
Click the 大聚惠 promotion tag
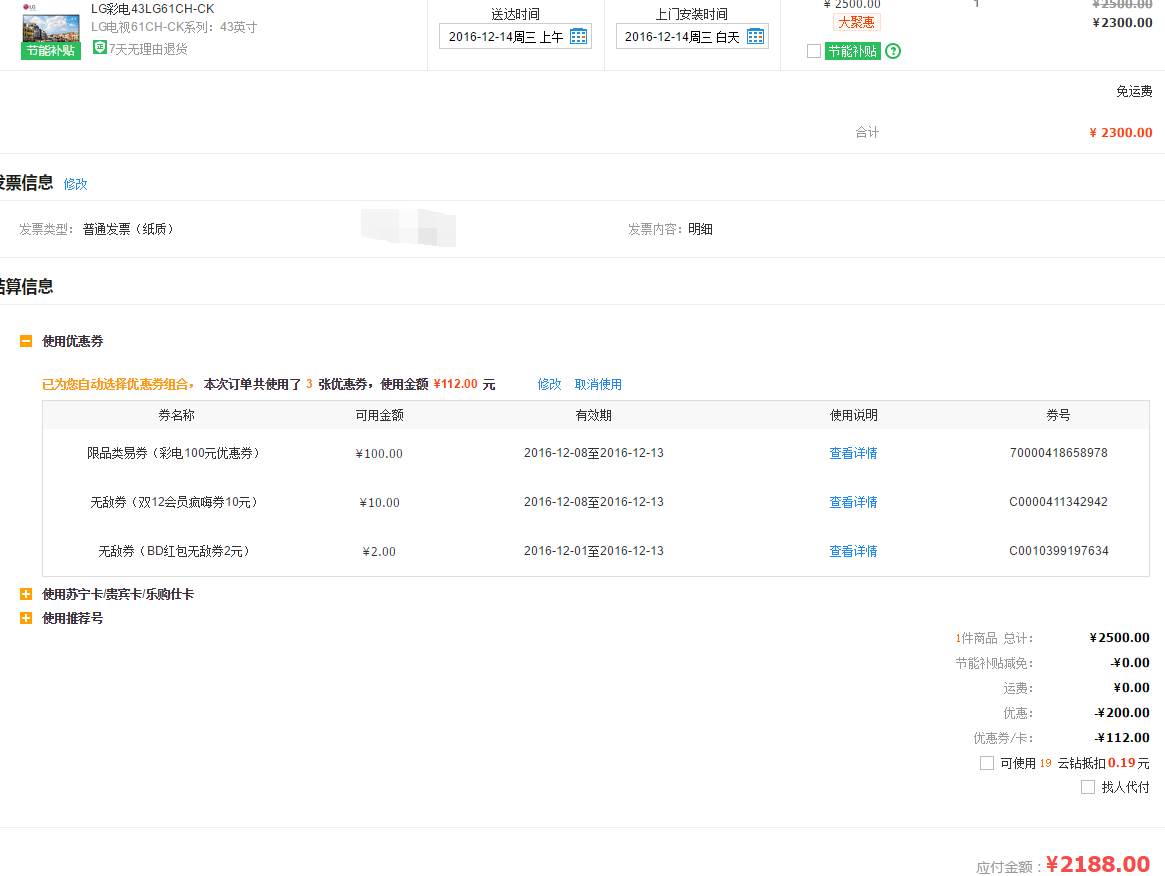tap(857, 22)
